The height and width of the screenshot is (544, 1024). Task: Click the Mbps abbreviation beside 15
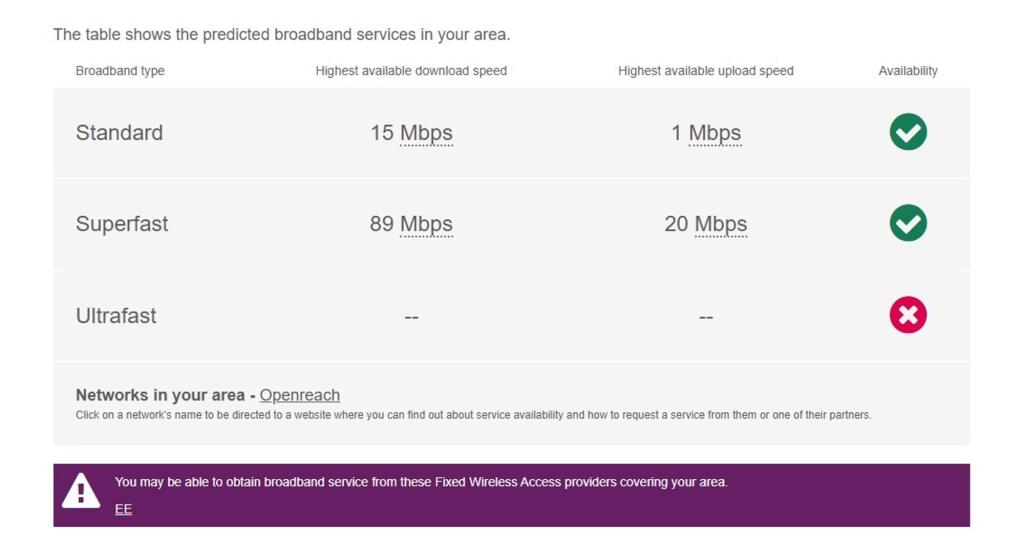pos(426,133)
